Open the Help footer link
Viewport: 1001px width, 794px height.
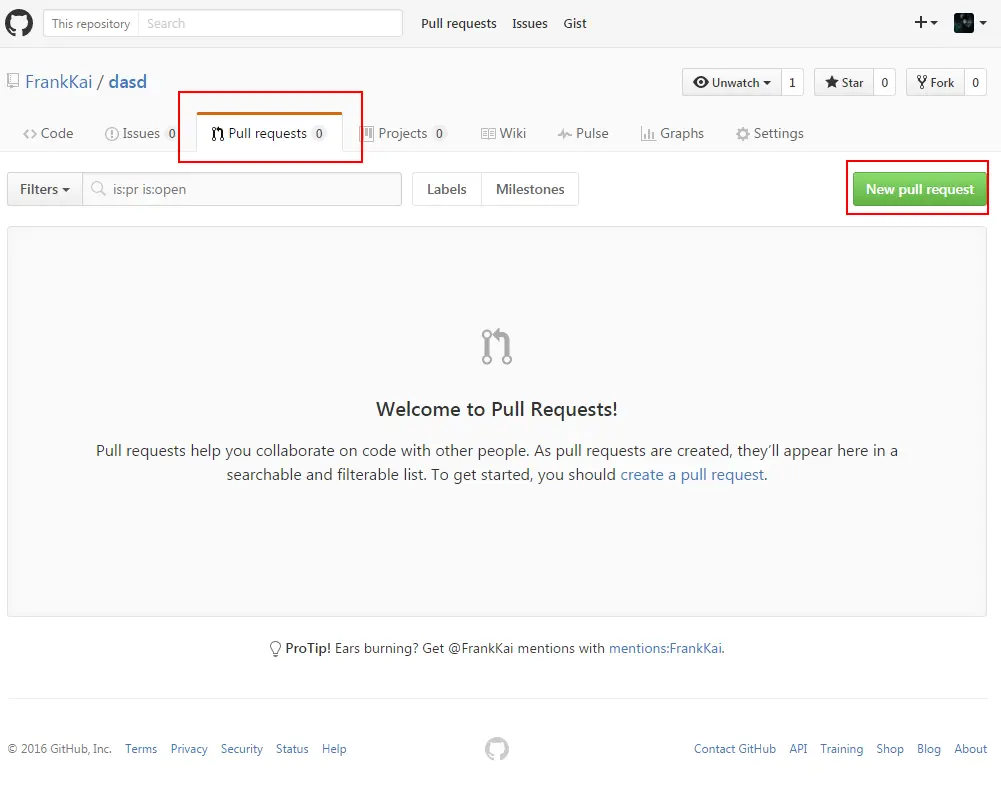(x=334, y=749)
